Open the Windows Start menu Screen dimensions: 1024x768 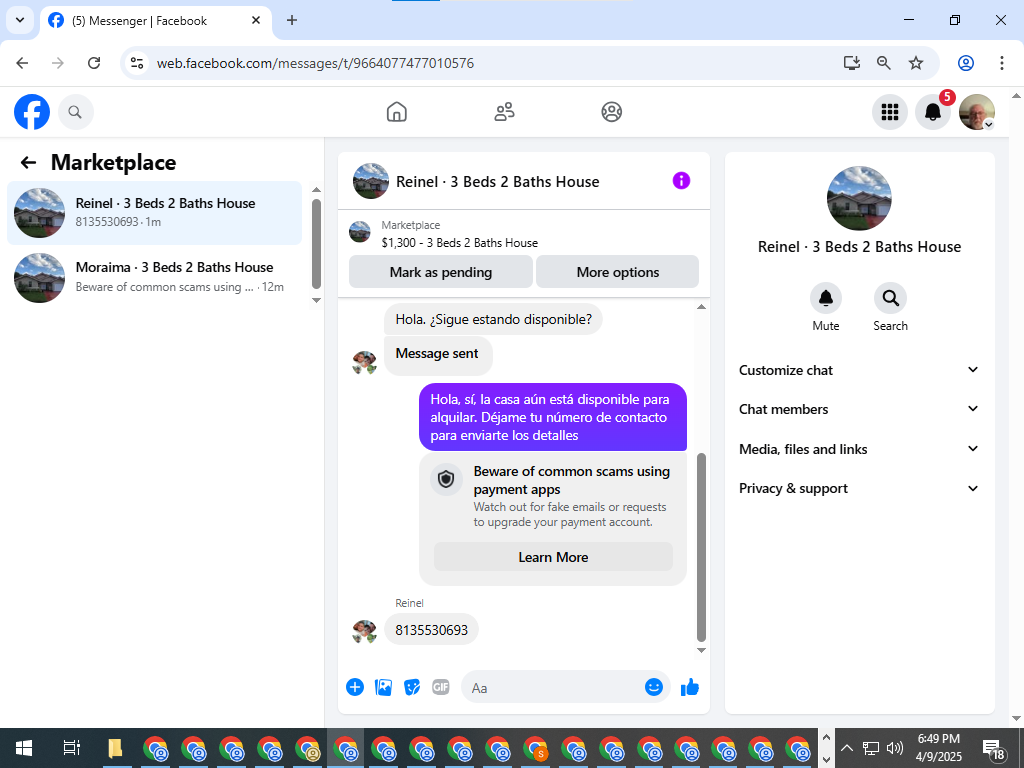24,748
